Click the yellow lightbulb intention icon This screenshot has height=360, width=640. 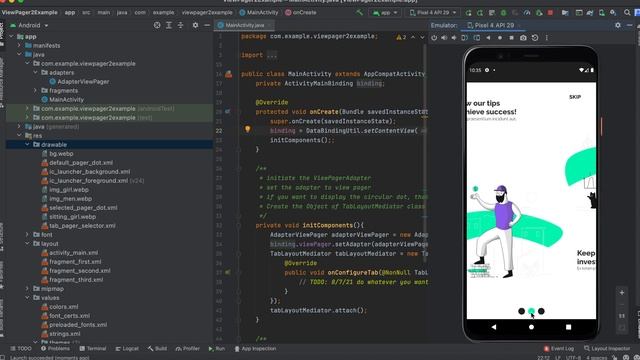point(247,129)
